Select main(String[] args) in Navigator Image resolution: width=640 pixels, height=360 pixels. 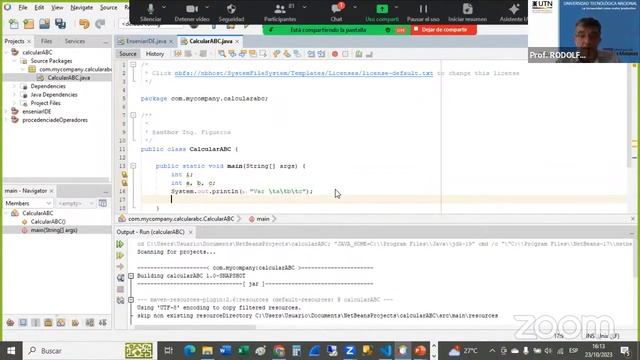(x=54, y=230)
